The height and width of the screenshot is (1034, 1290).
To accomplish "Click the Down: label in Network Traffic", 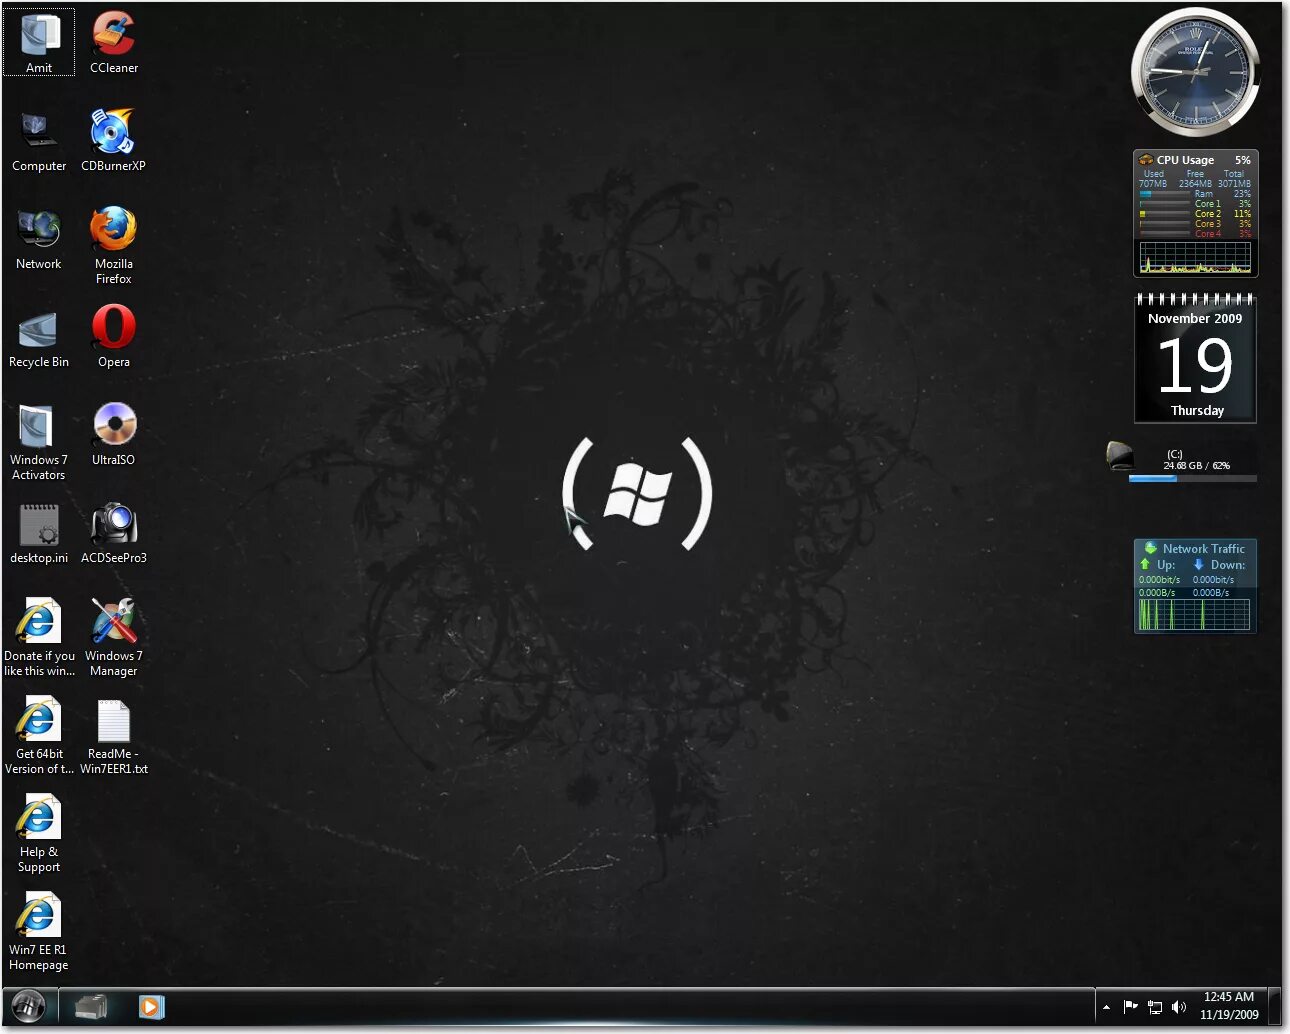I will pyautogui.click(x=1228, y=565).
